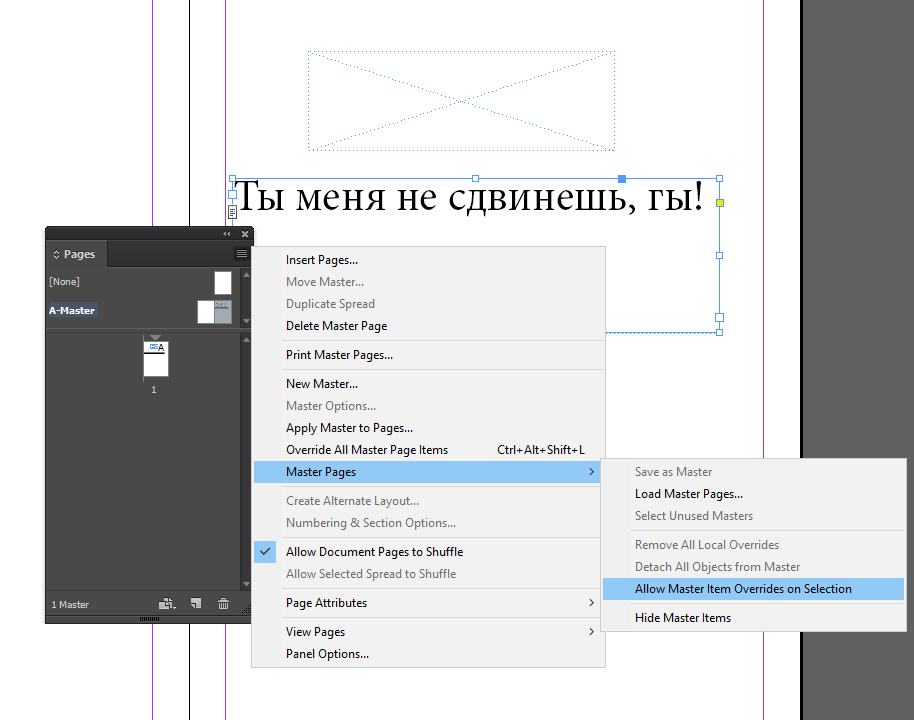Click the text frame out-port box

point(719,318)
